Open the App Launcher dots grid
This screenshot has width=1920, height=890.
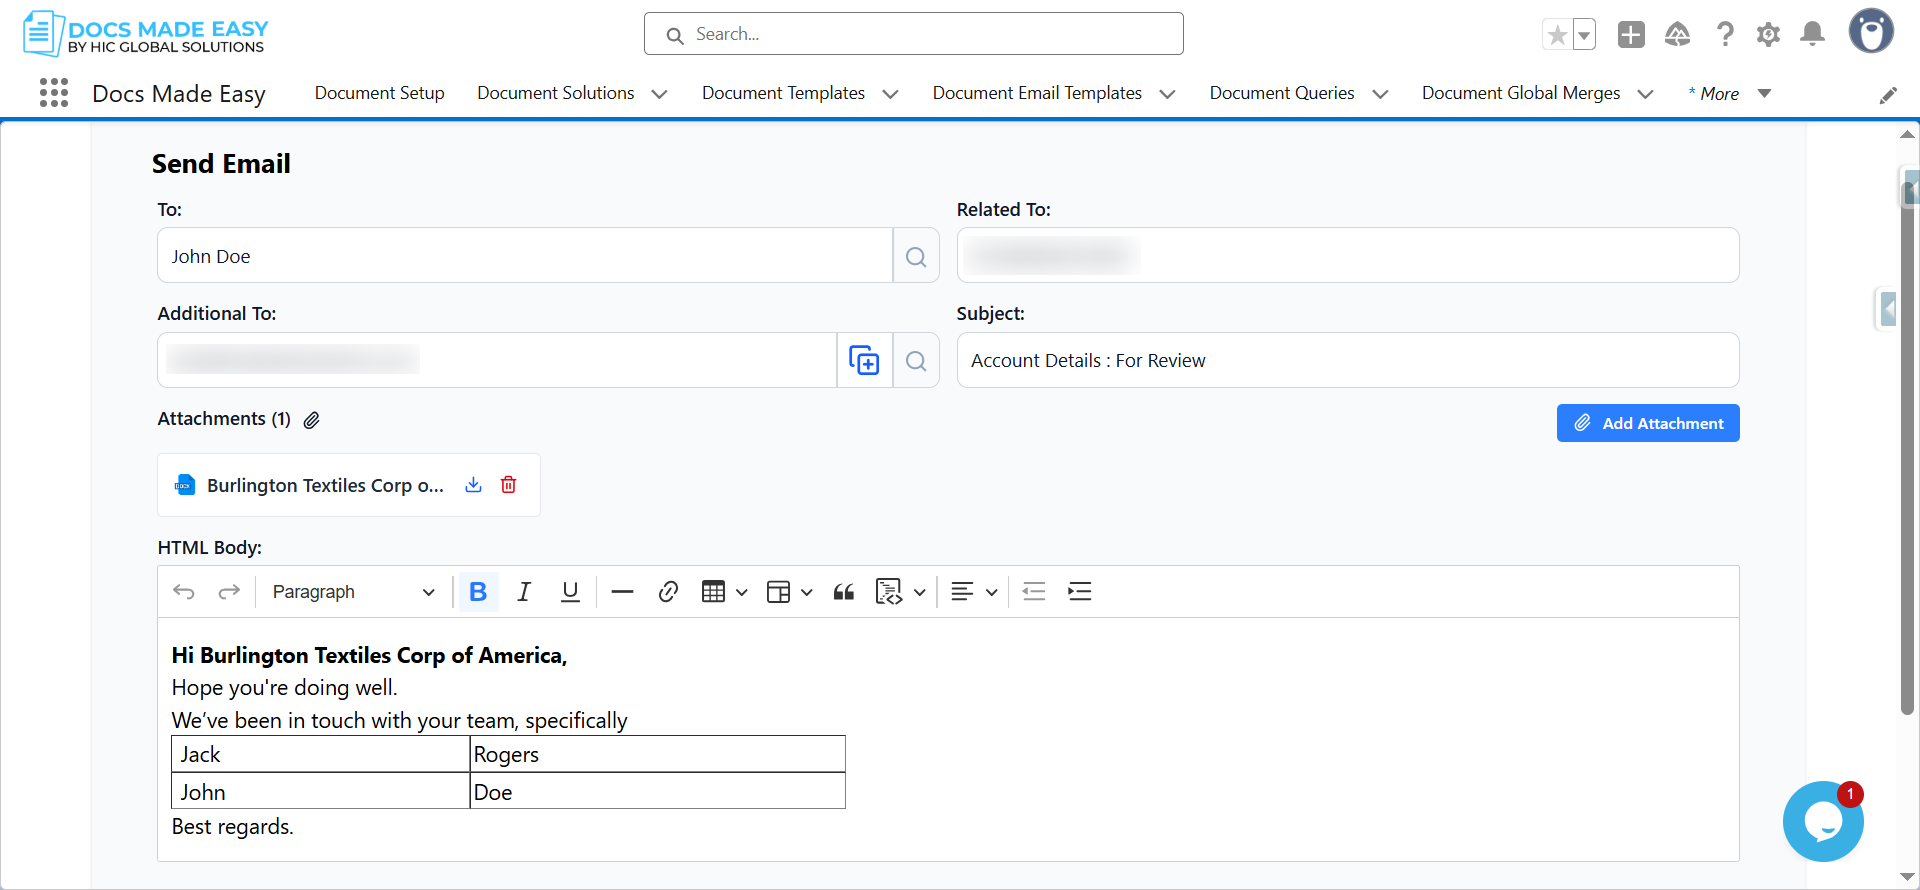(54, 93)
